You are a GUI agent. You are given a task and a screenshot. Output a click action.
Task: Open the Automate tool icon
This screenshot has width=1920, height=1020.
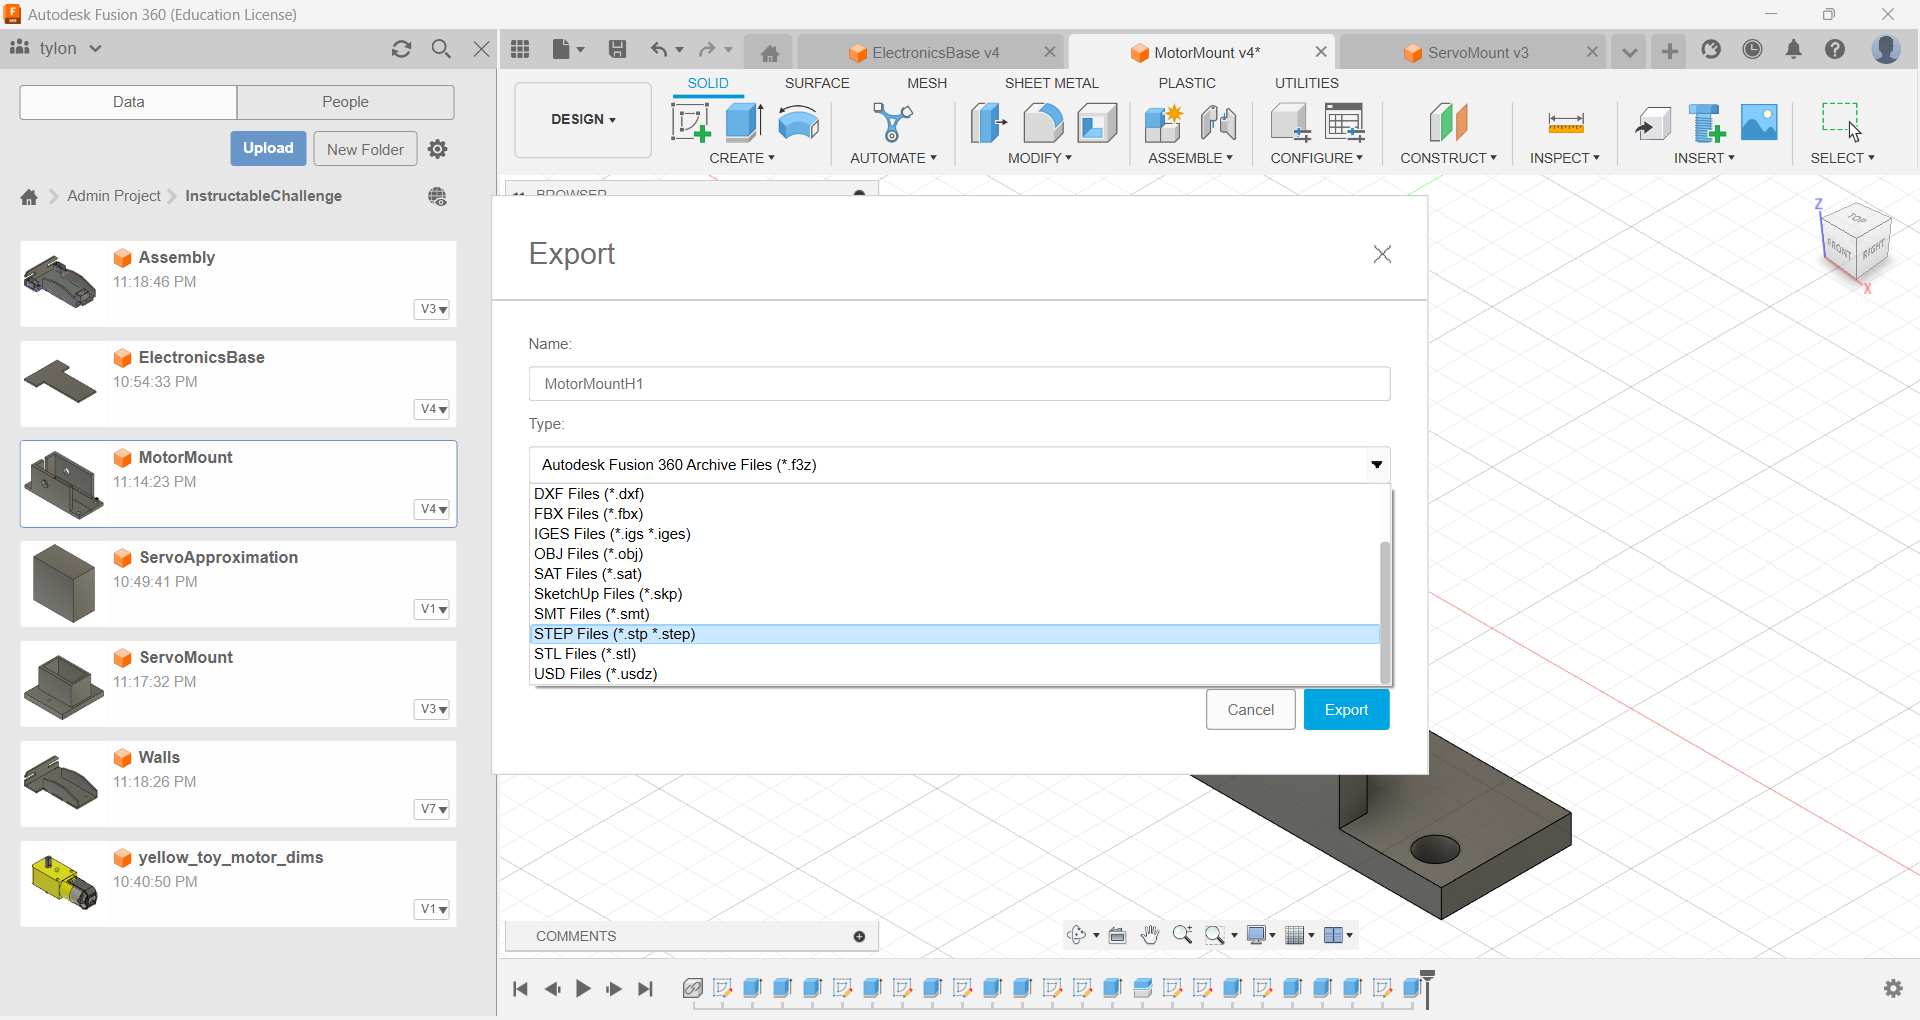click(x=892, y=123)
